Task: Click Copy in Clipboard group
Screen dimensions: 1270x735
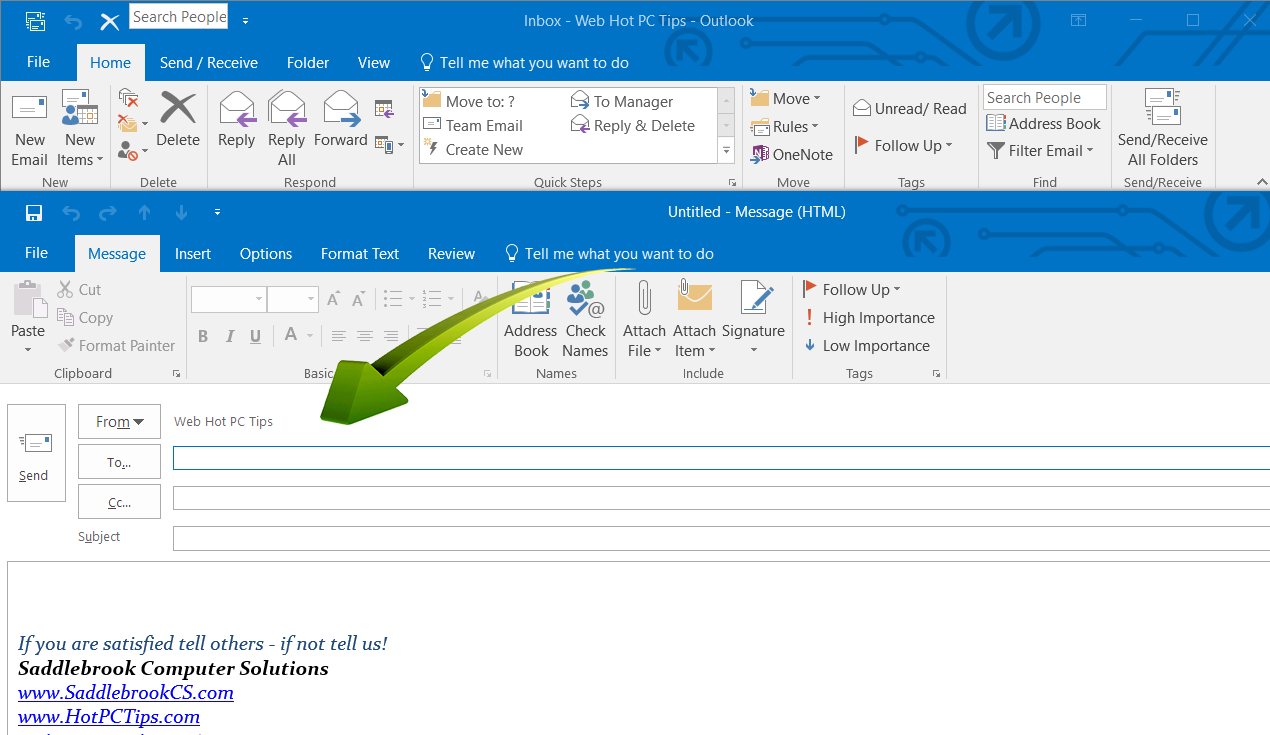Action: click(85, 317)
